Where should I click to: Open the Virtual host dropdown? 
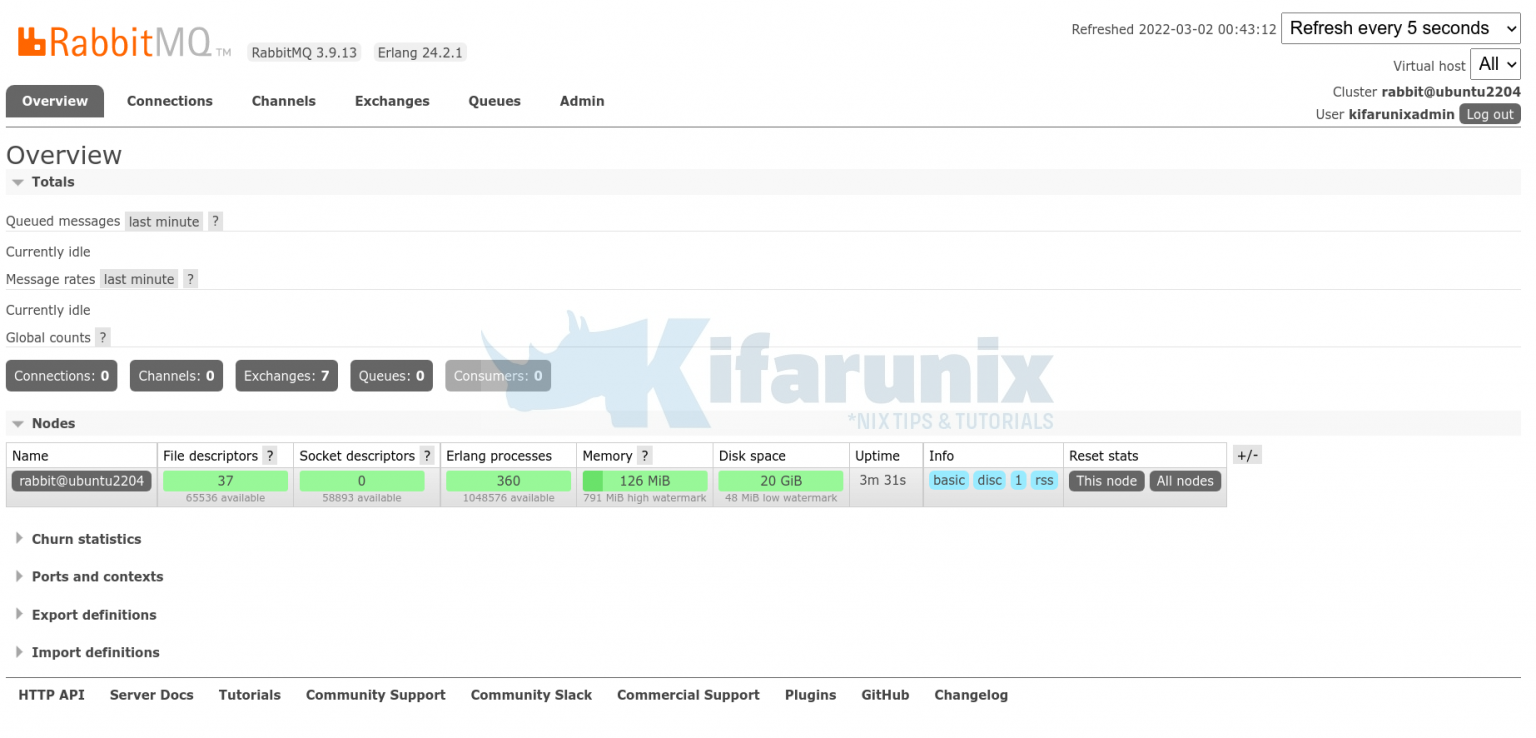pos(1495,65)
